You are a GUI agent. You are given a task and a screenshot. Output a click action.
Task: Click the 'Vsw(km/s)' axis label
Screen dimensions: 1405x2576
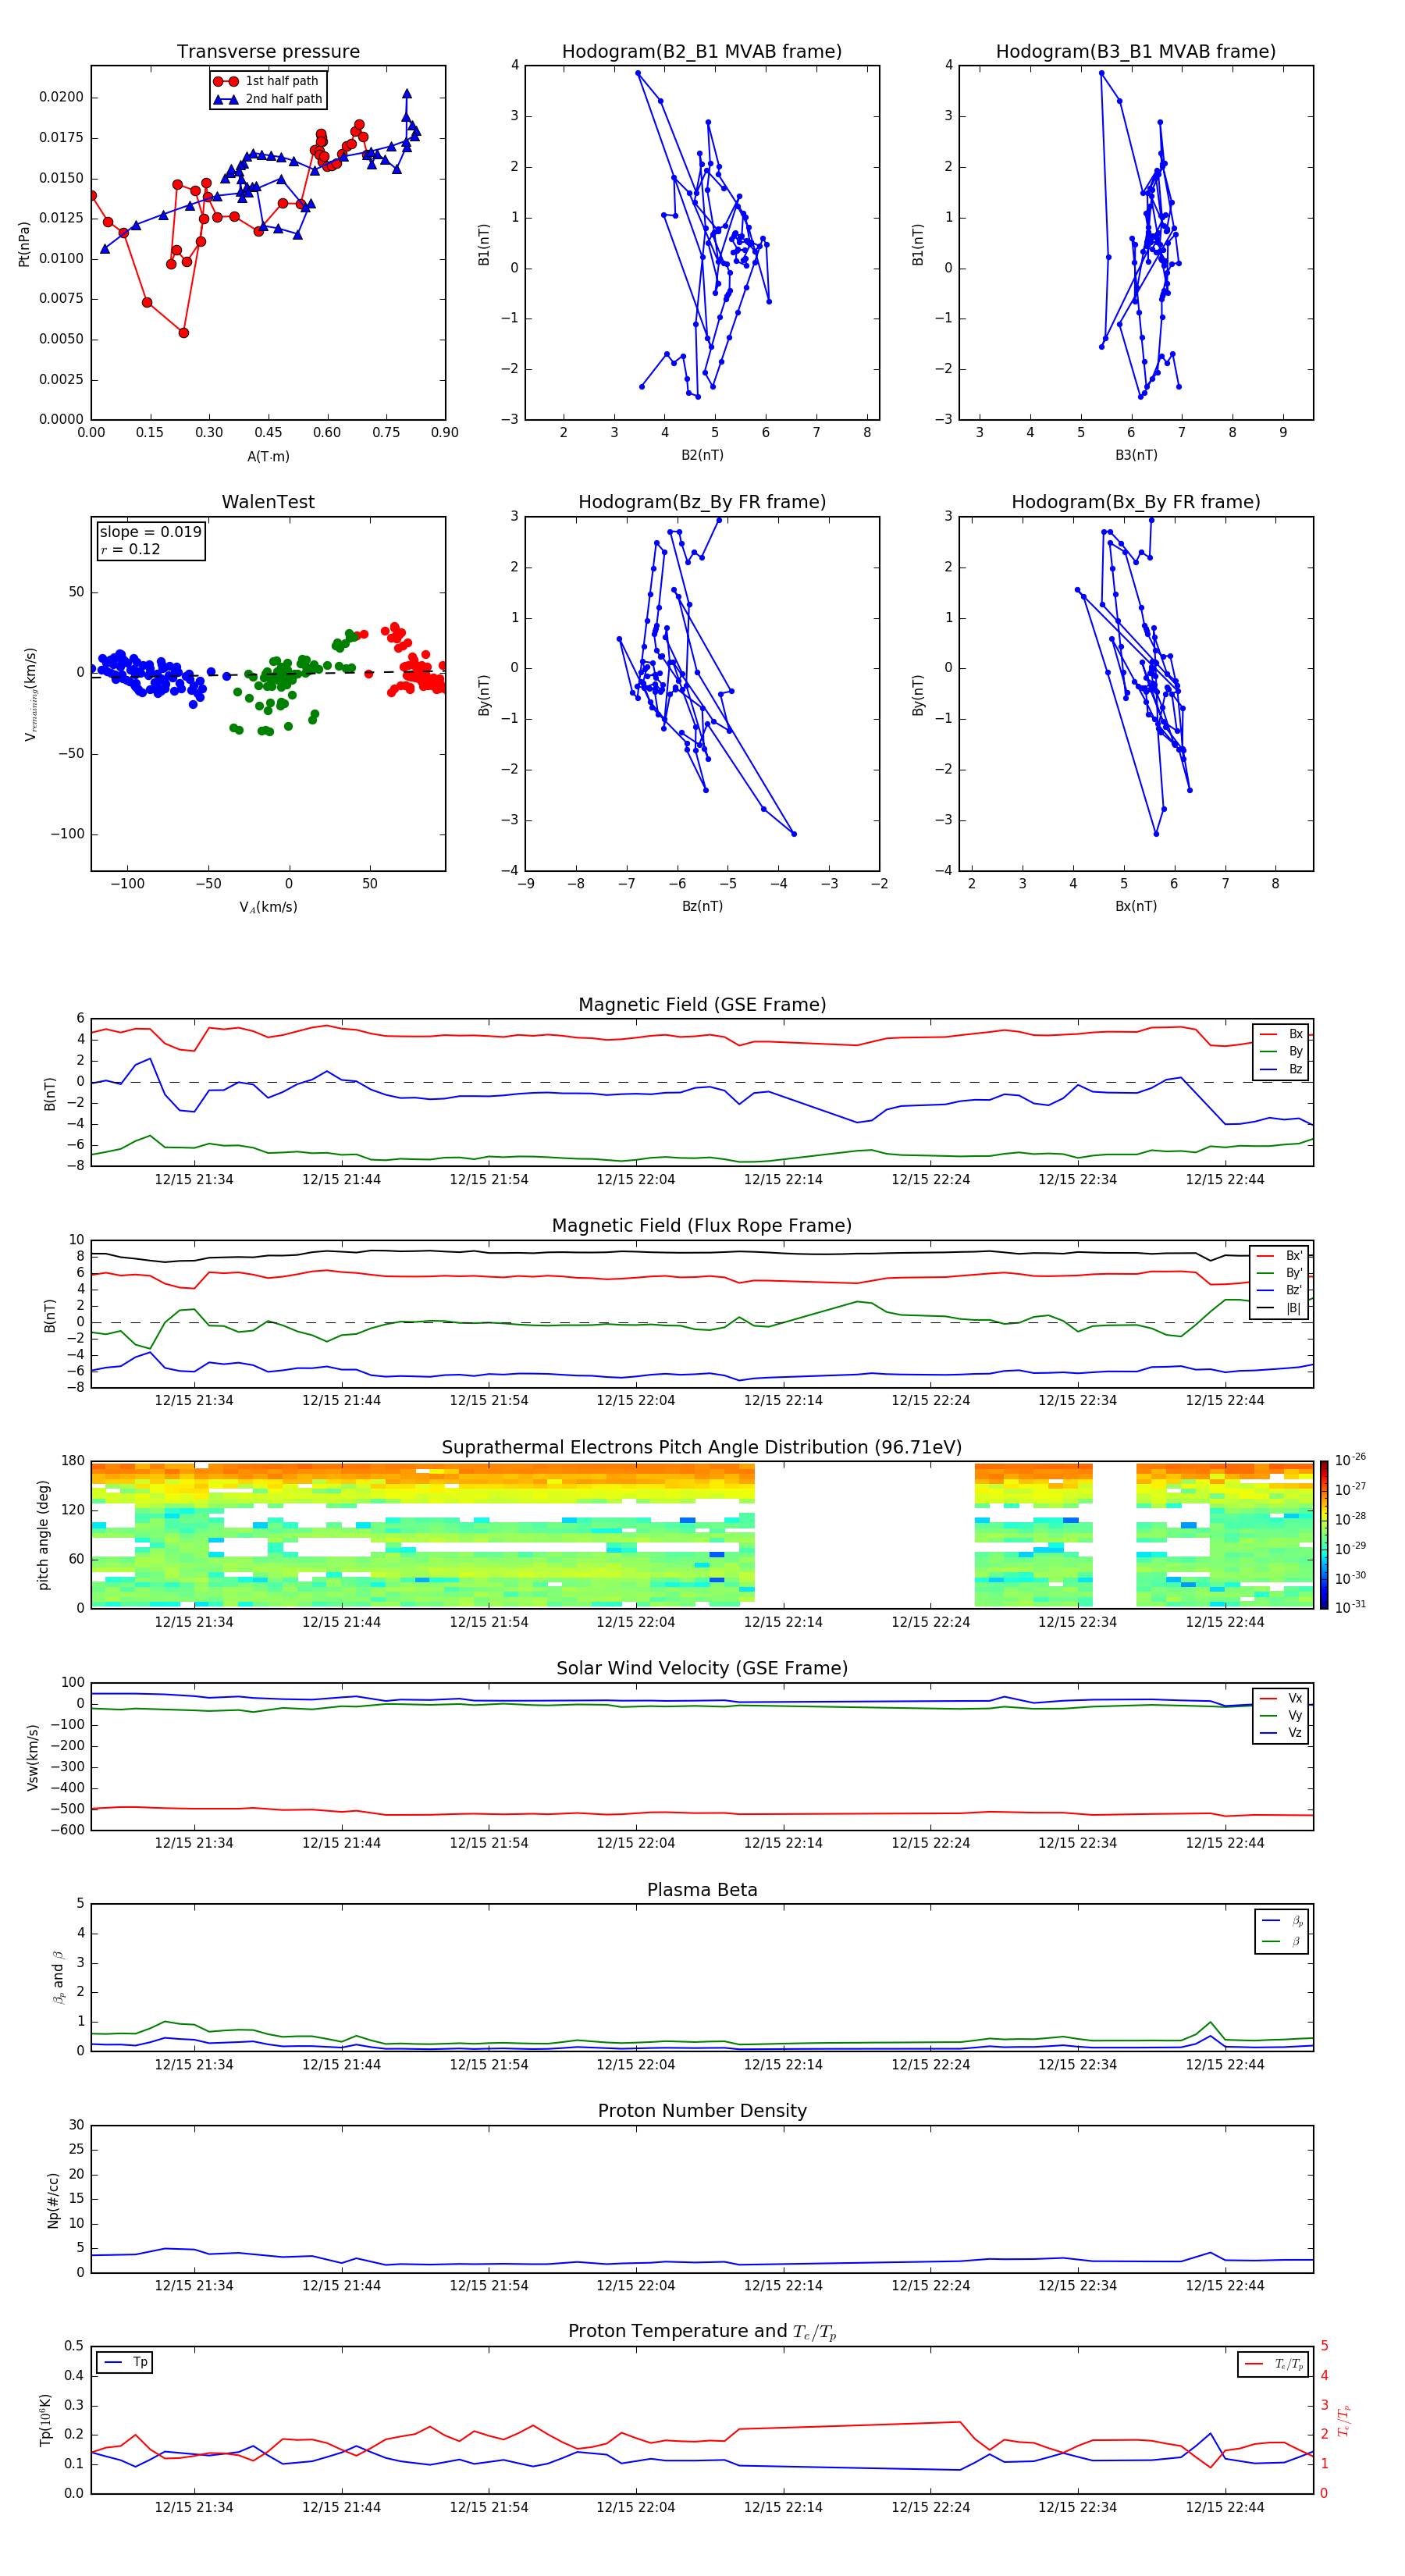click(x=33, y=1757)
